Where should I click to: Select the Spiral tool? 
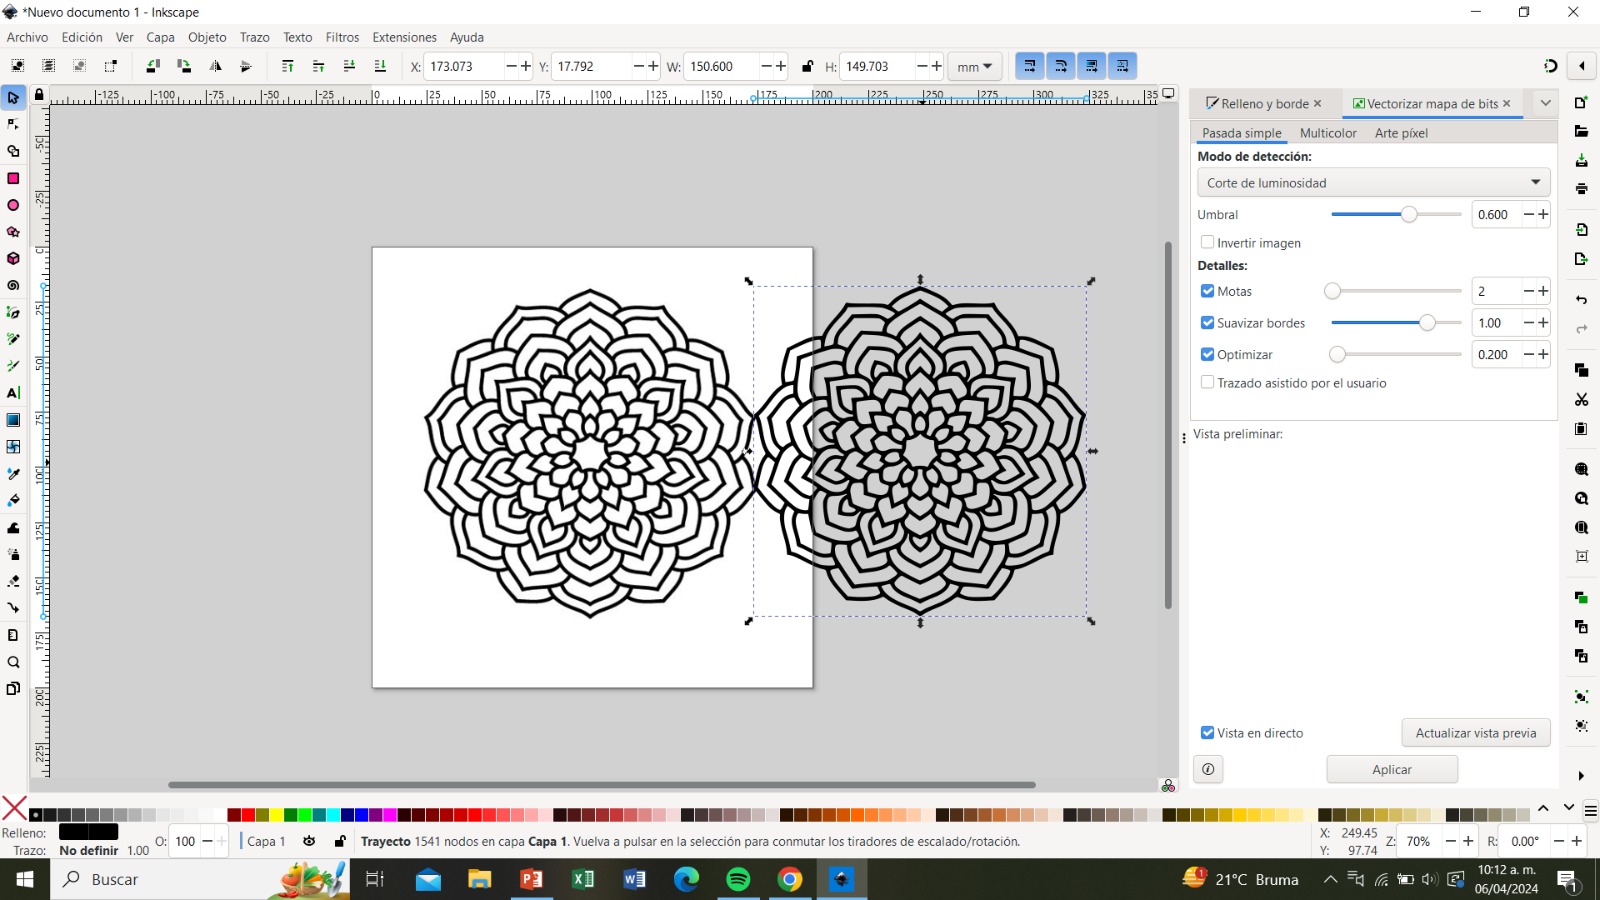coord(13,285)
